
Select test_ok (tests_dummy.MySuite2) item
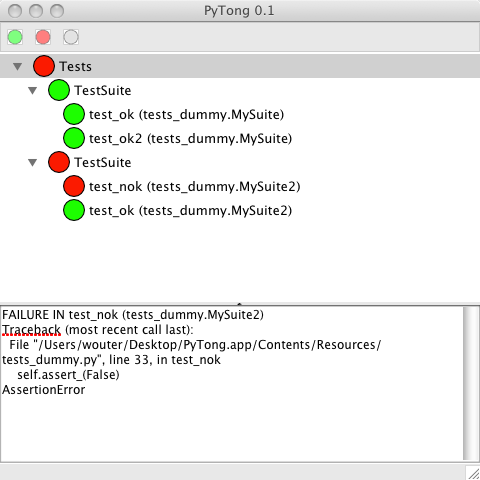[190, 211]
